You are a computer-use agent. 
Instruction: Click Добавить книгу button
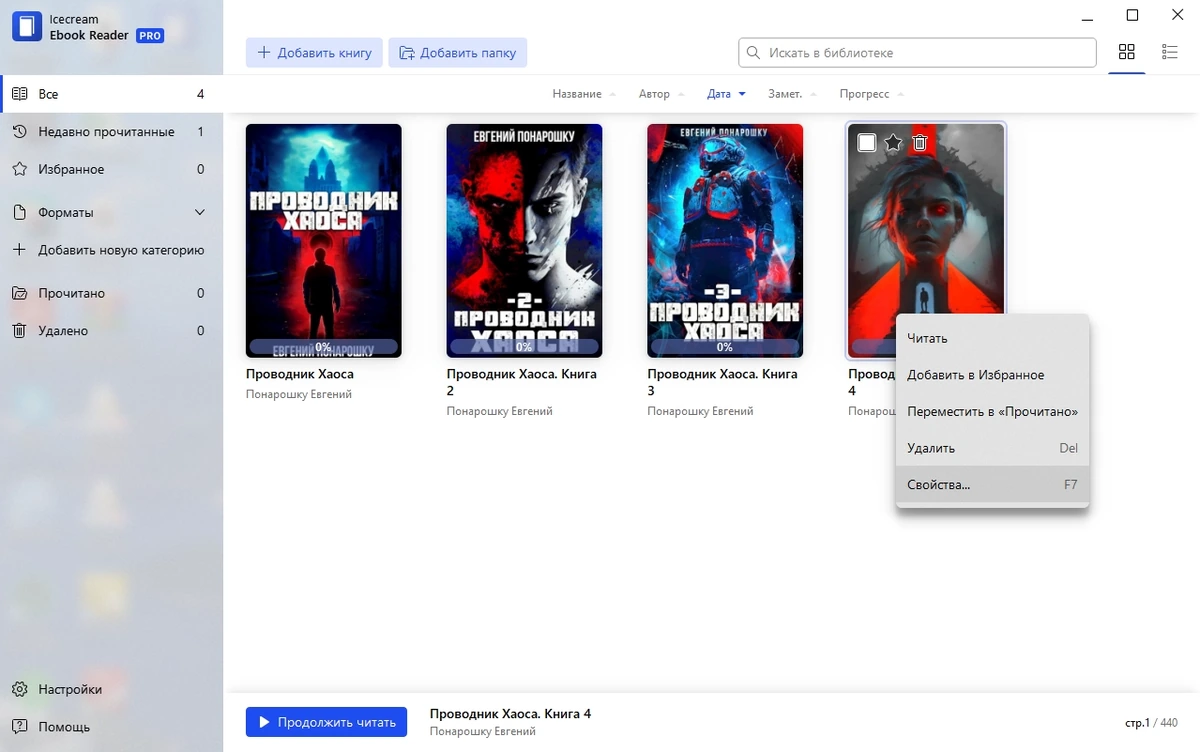click(x=314, y=53)
